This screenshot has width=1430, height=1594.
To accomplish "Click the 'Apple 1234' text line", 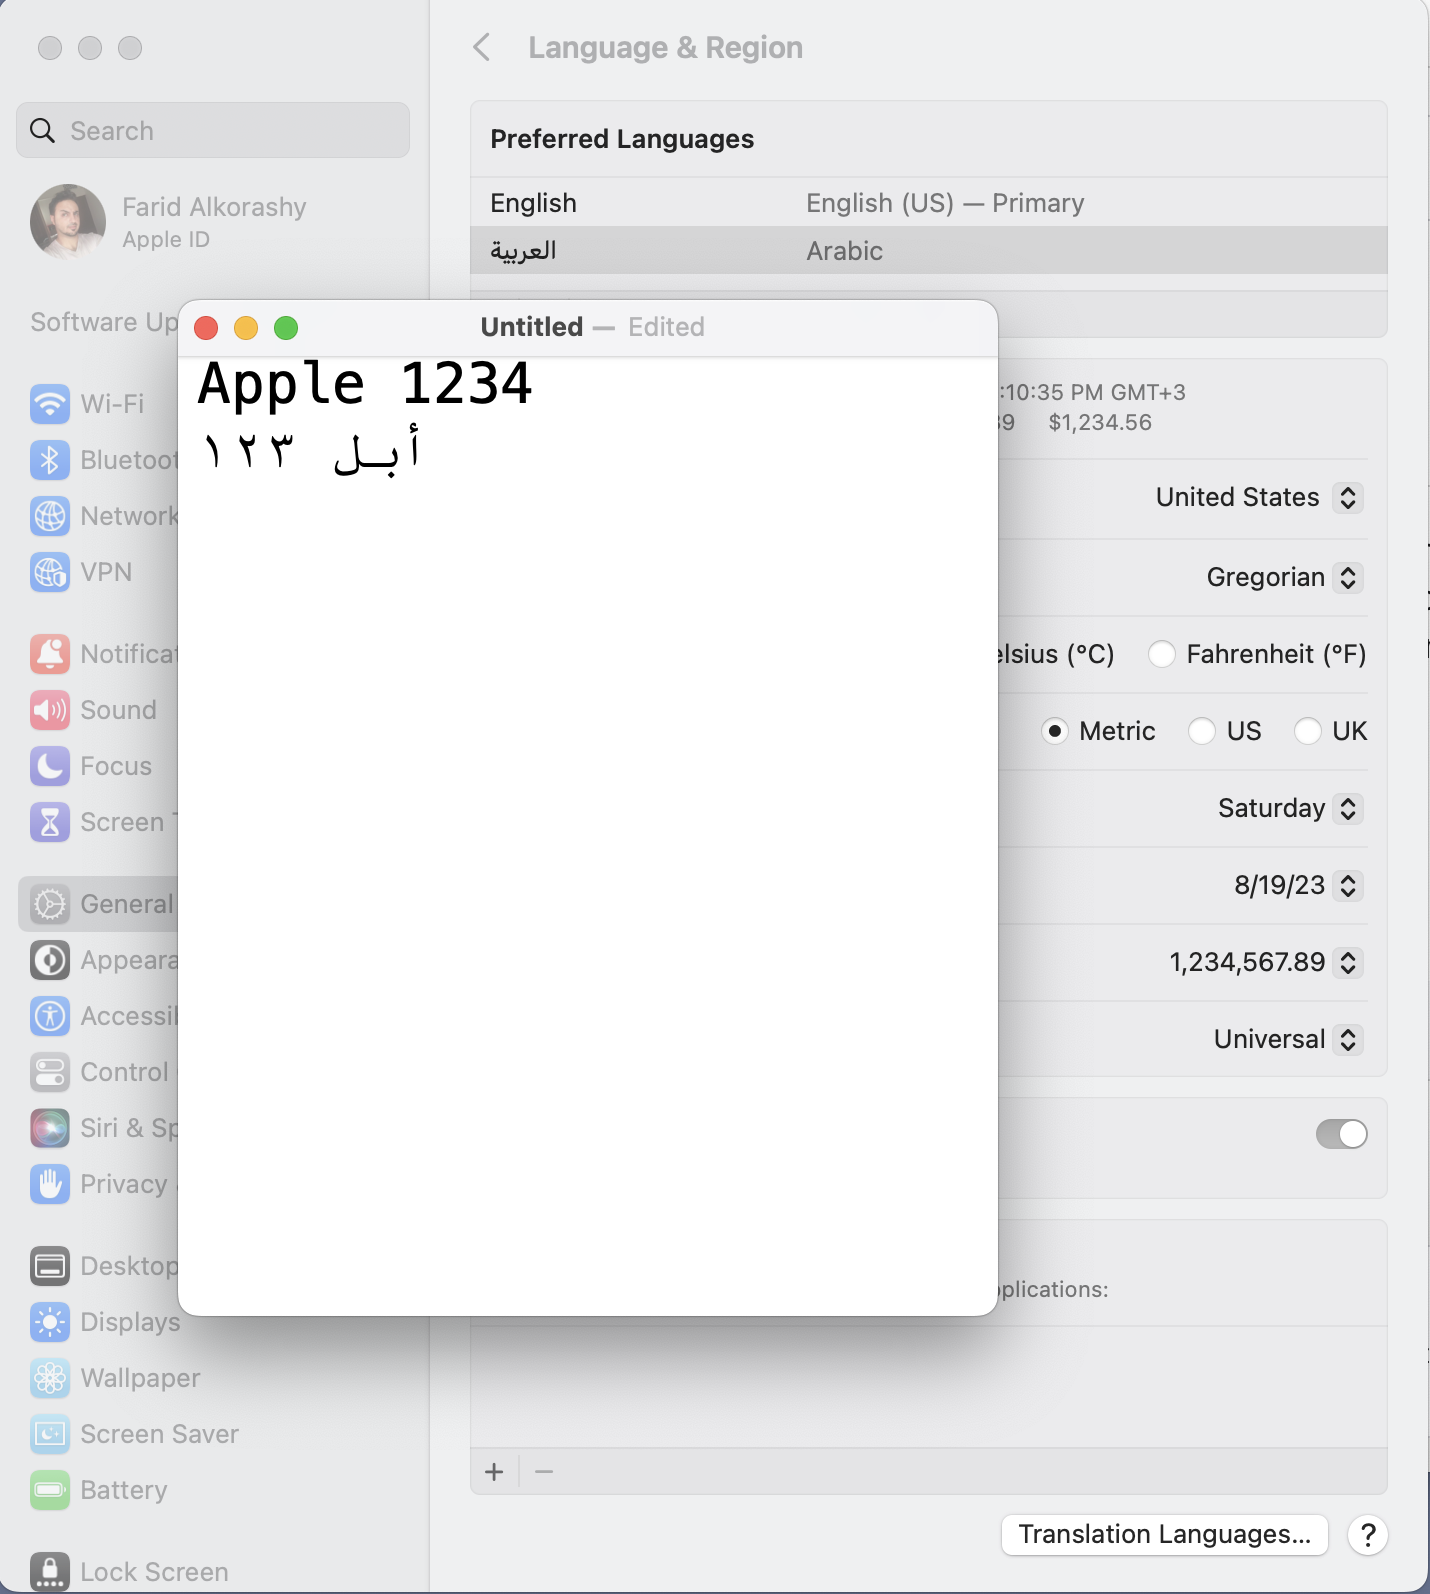I will pyautogui.click(x=365, y=384).
